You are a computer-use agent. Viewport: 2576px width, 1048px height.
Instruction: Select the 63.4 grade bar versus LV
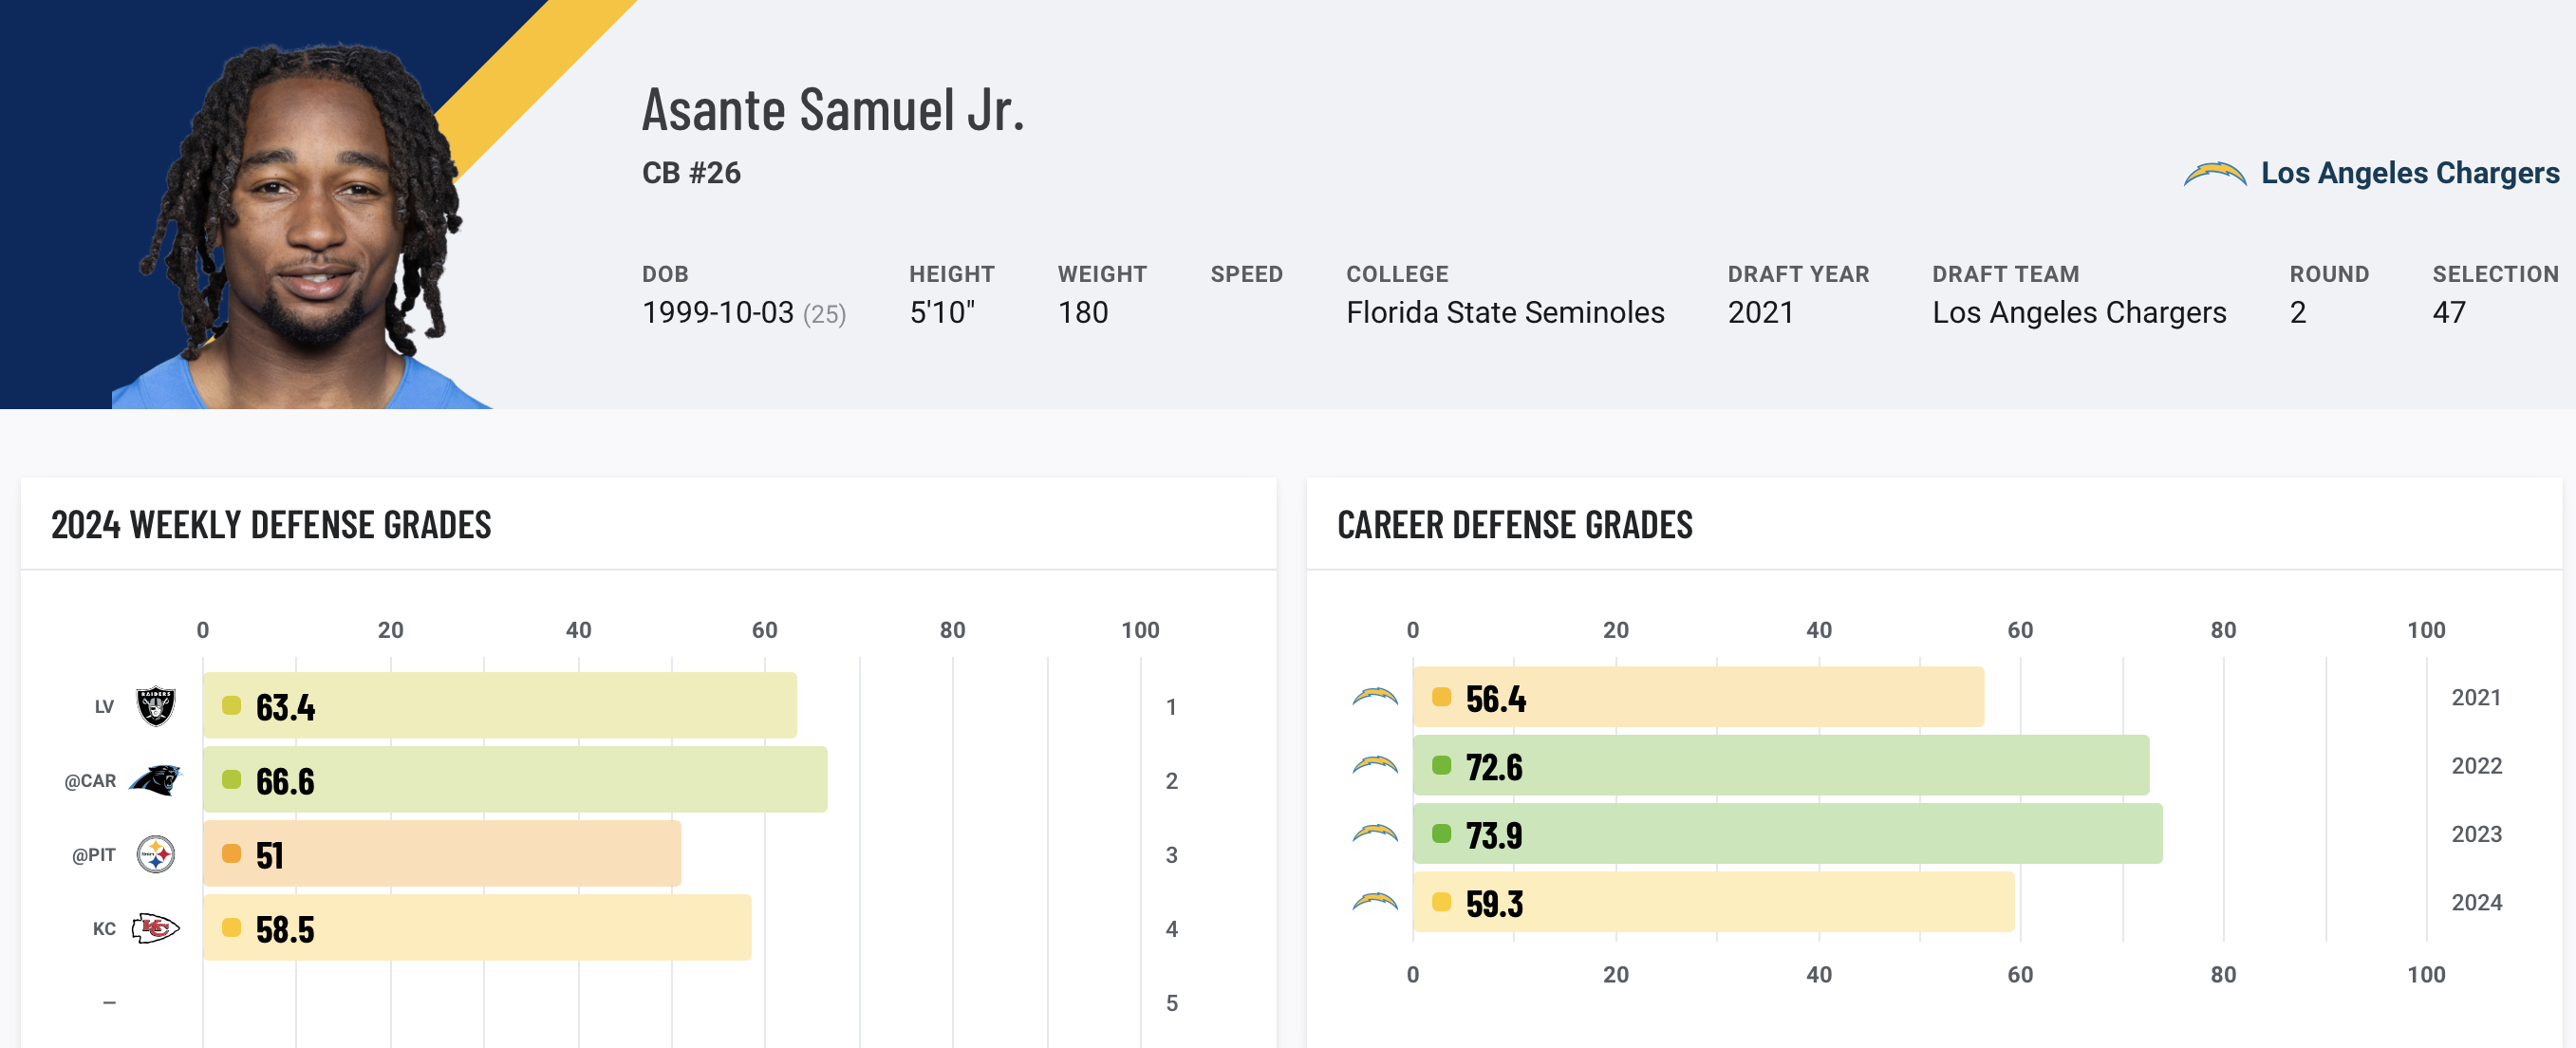pyautogui.click(x=500, y=706)
